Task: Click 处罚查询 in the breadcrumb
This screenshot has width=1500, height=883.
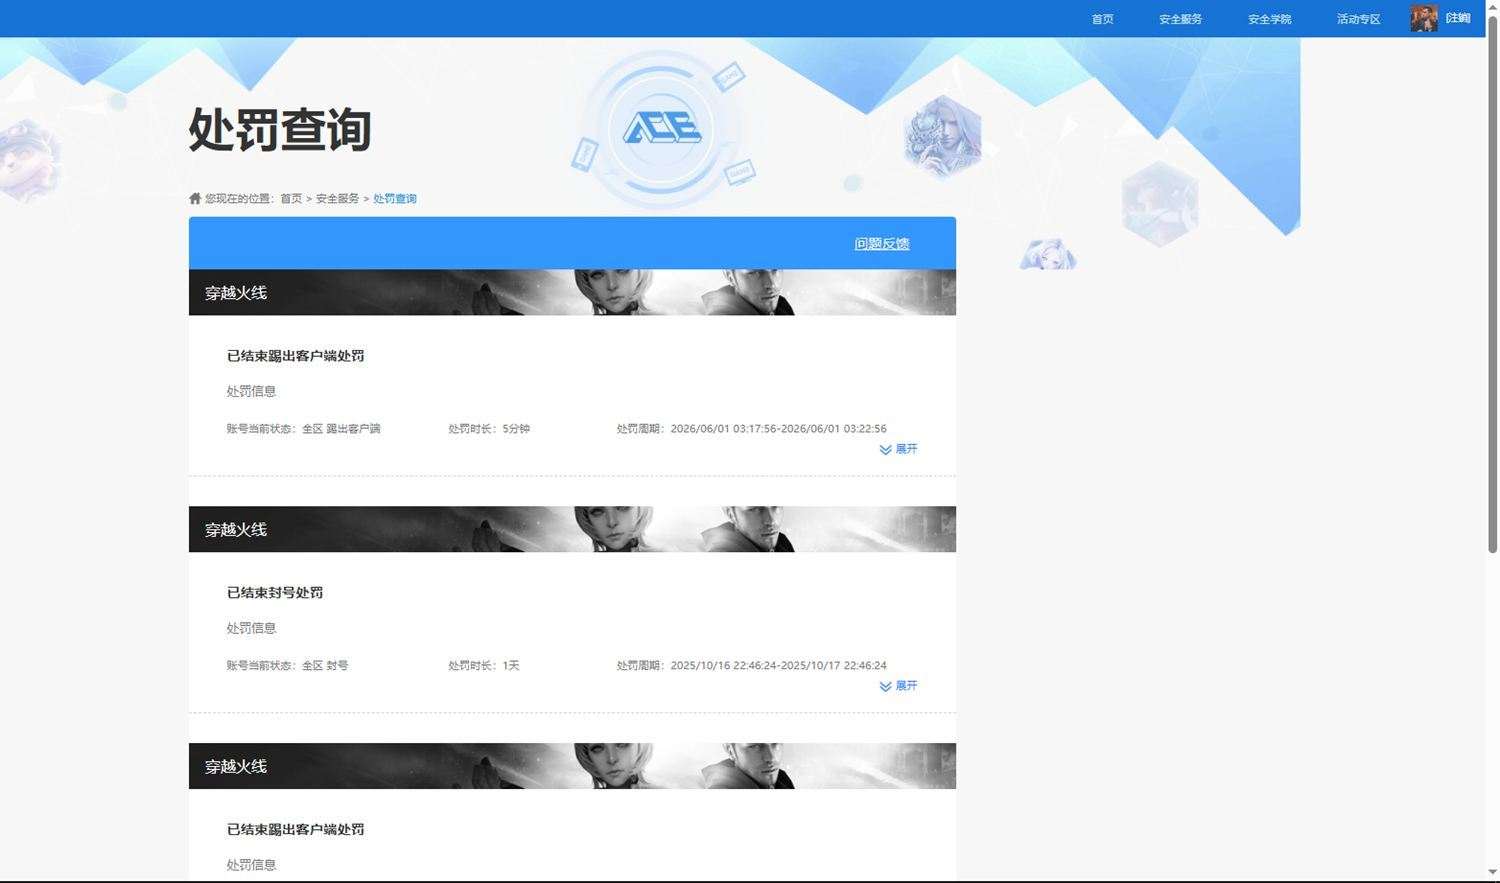Action: coord(395,198)
